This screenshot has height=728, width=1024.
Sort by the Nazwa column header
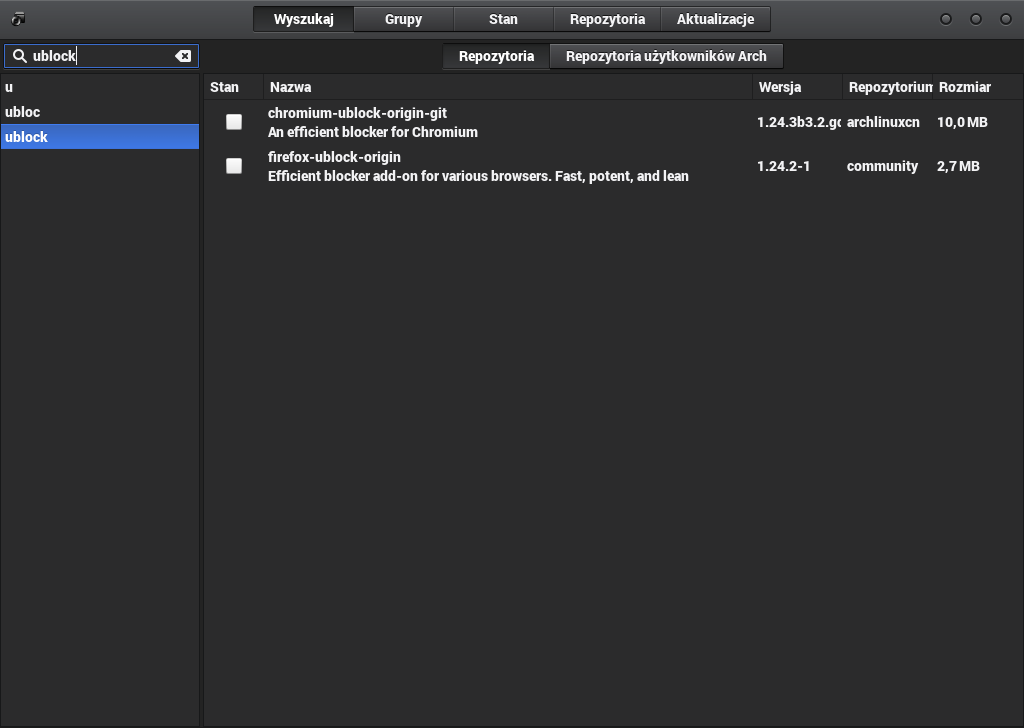508,87
